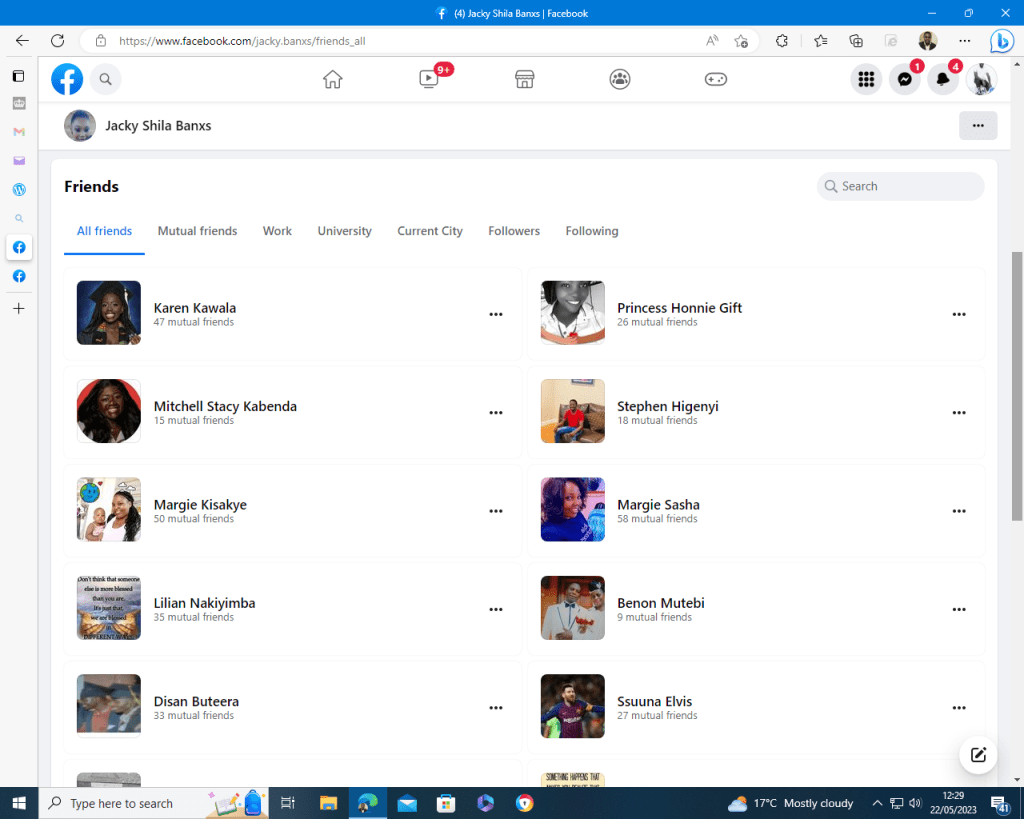1024x819 pixels.
Task: Expand options menu for Karen Kawala
Action: (496, 314)
